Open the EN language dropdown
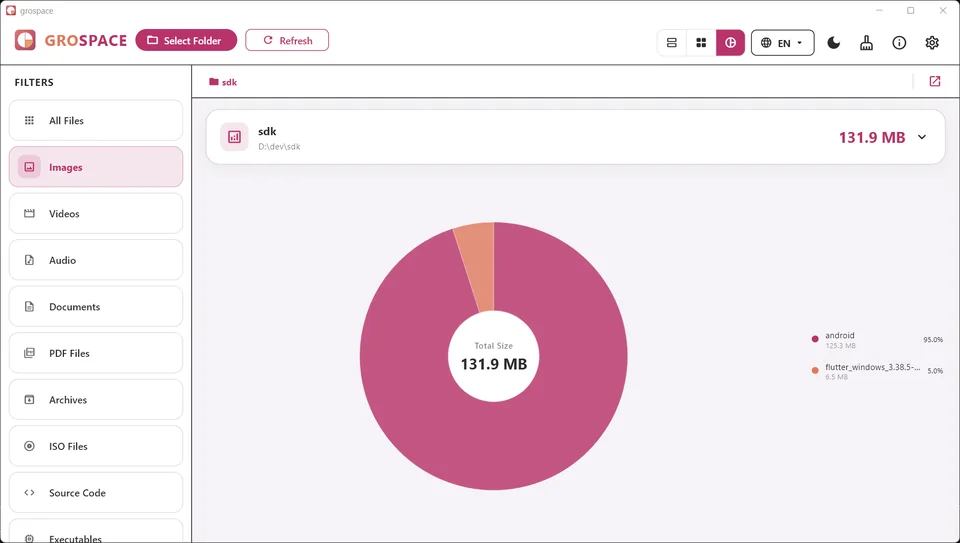 782,43
